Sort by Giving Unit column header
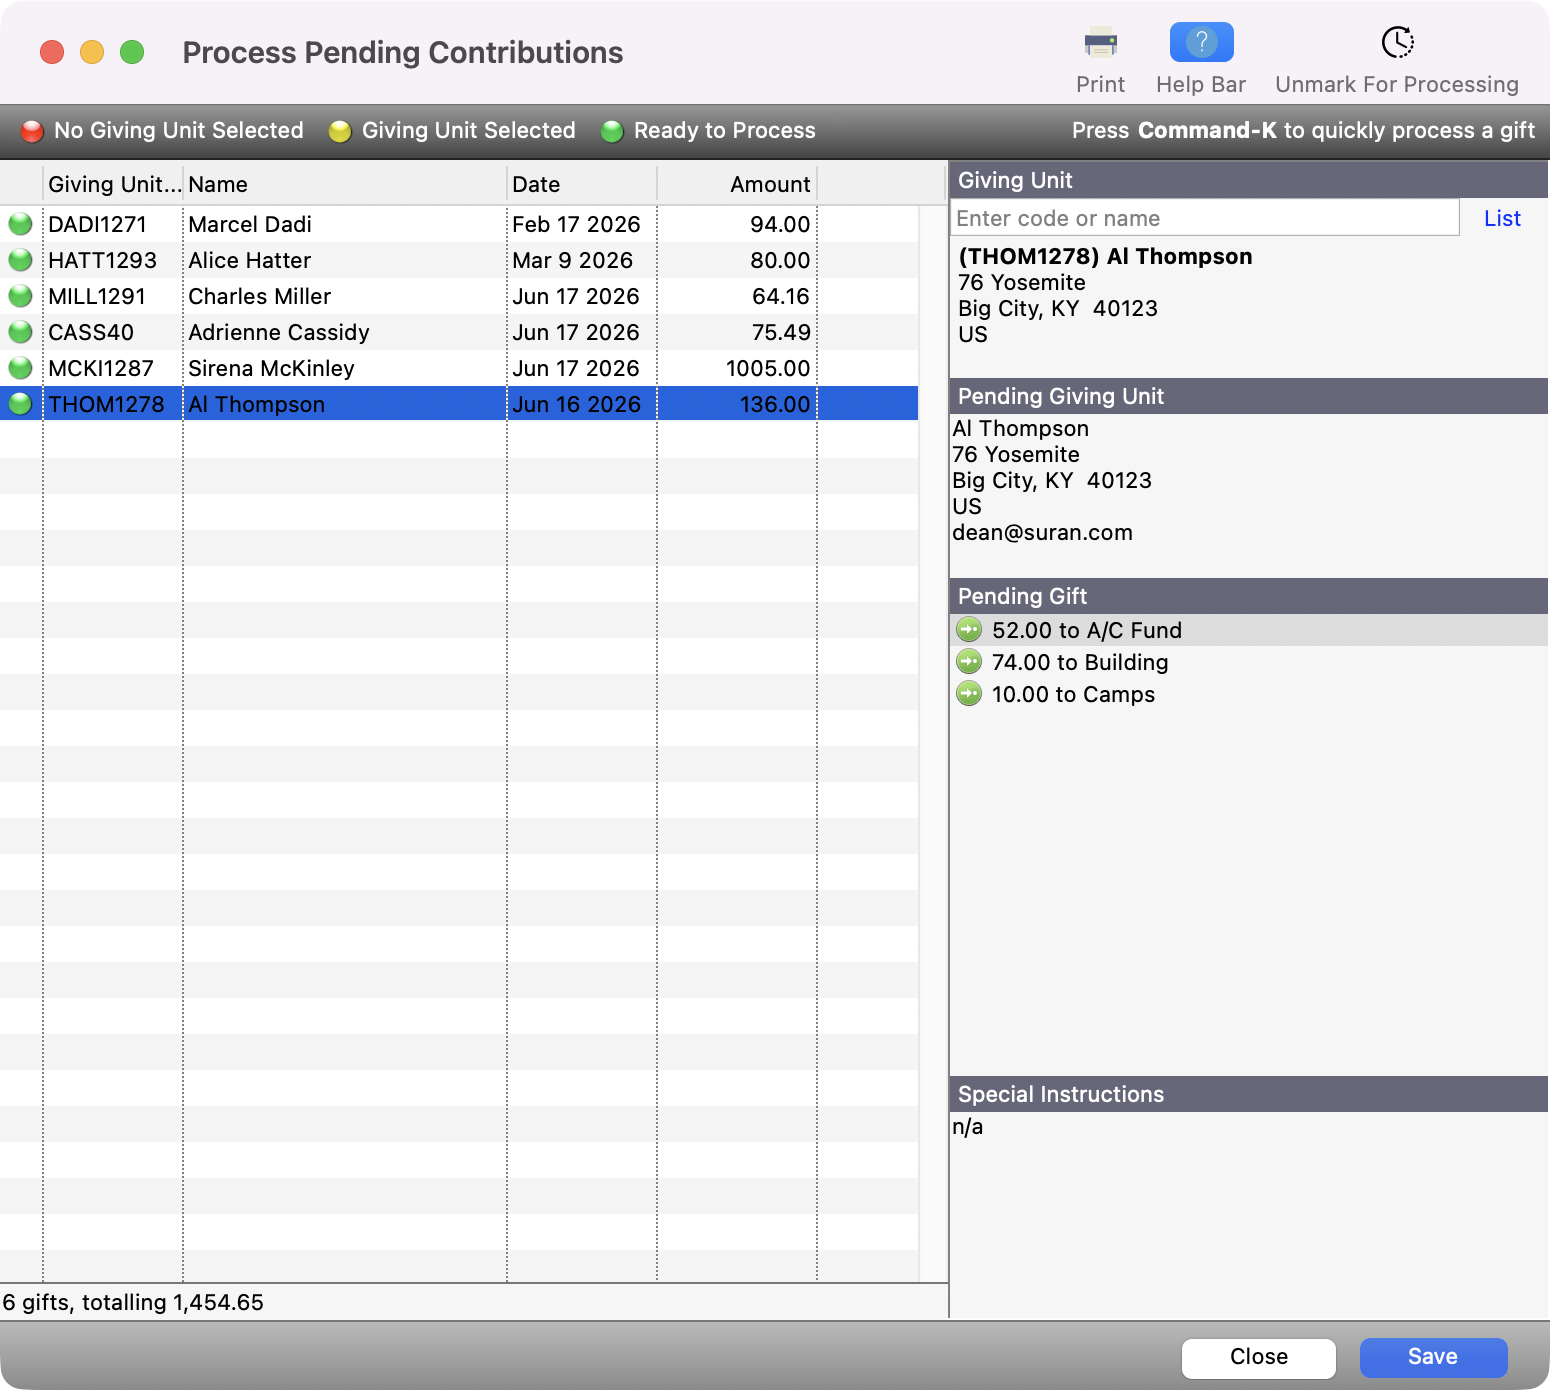The image size is (1550, 1390). pyautogui.click(x=114, y=184)
